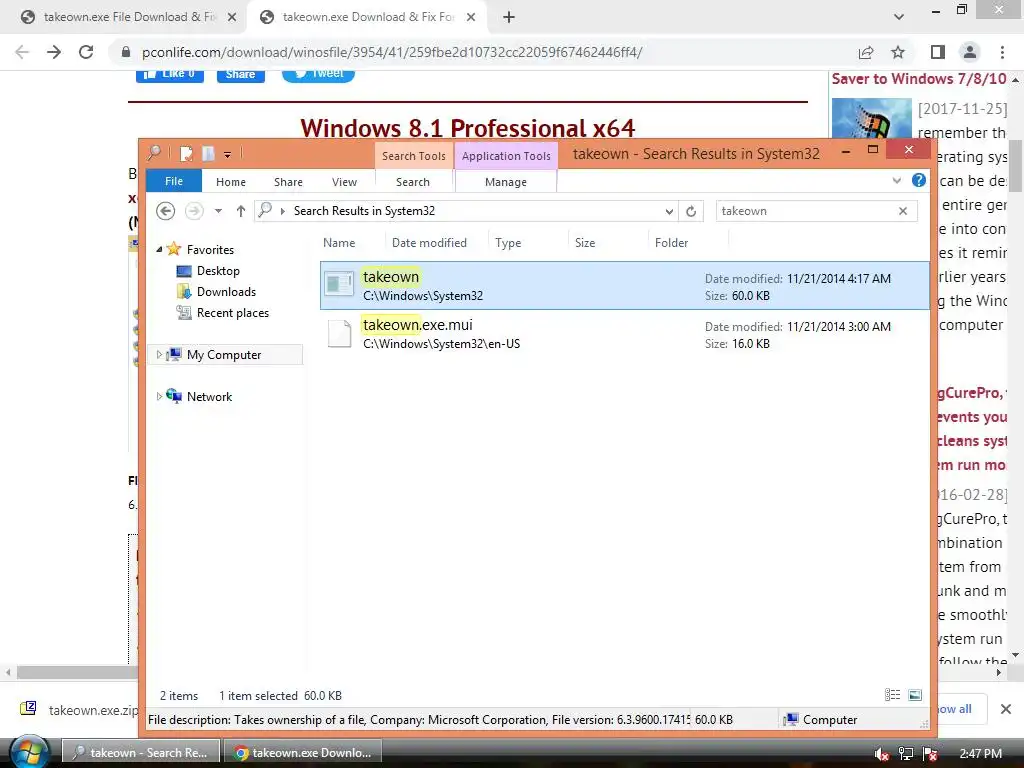Close the Chrome downloads bar
The height and width of the screenshot is (768, 1024).
[x=1006, y=709]
